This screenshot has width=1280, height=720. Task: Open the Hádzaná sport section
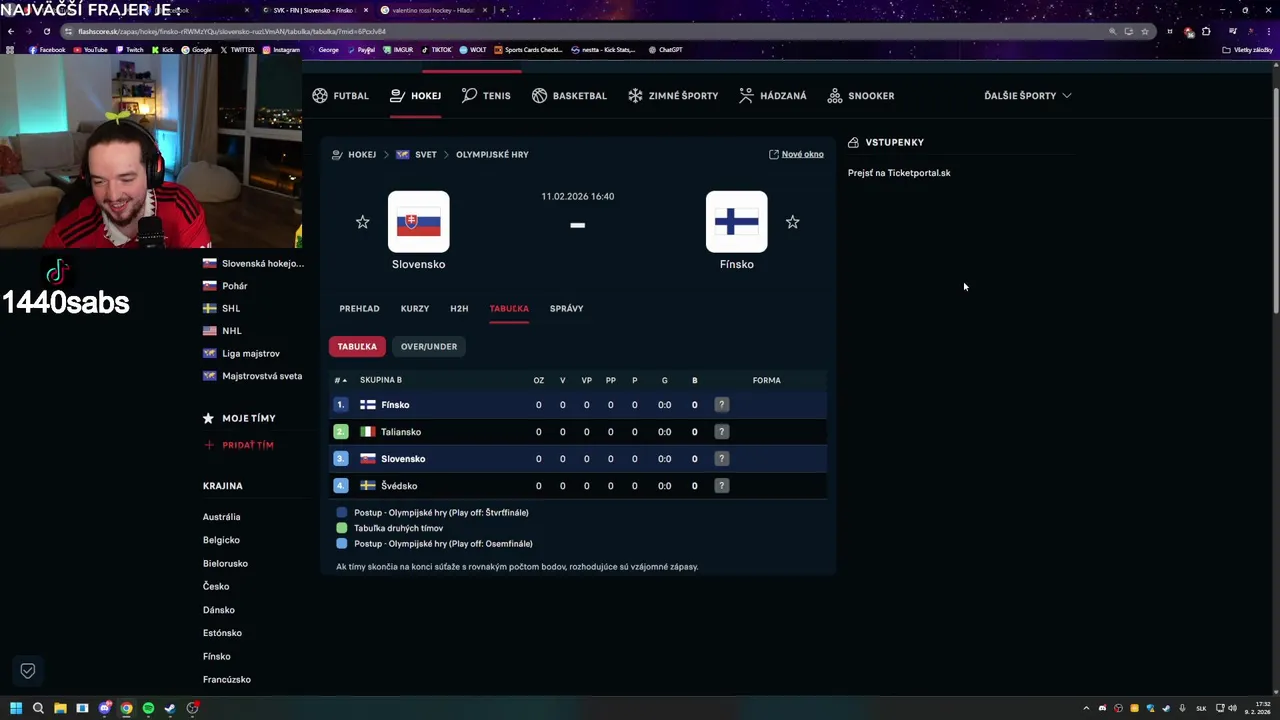click(x=773, y=96)
